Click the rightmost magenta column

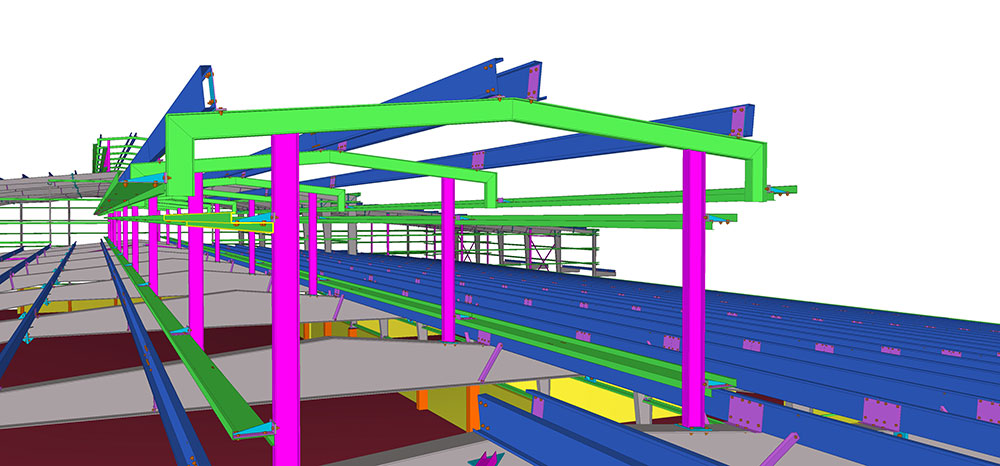[694, 290]
